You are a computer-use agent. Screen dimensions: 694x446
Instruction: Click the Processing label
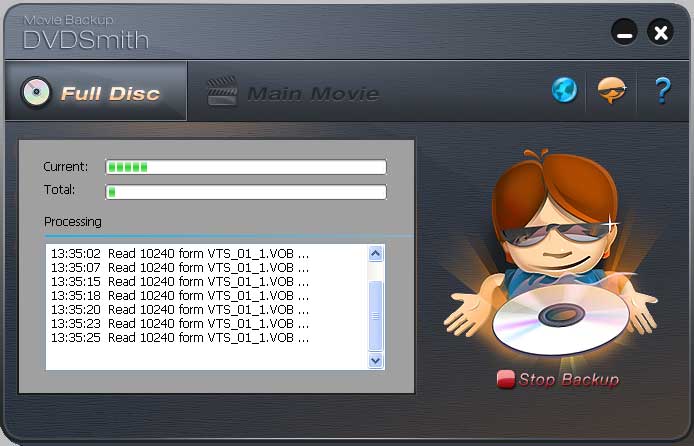(73, 222)
